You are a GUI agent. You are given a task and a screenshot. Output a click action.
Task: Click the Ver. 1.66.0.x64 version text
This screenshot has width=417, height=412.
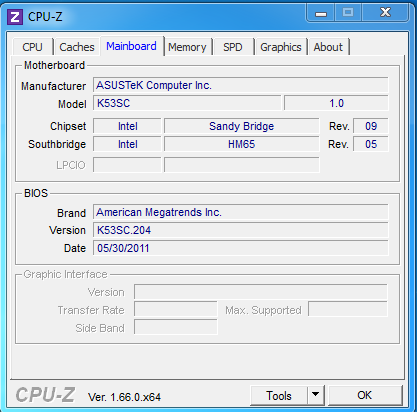point(124,397)
